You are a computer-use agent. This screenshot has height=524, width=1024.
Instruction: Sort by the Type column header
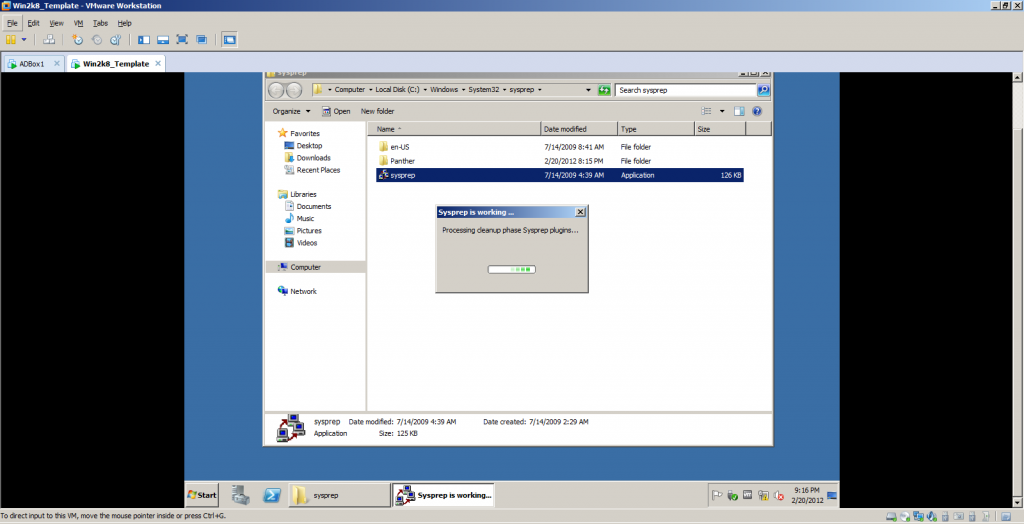click(x=656, y=129)
